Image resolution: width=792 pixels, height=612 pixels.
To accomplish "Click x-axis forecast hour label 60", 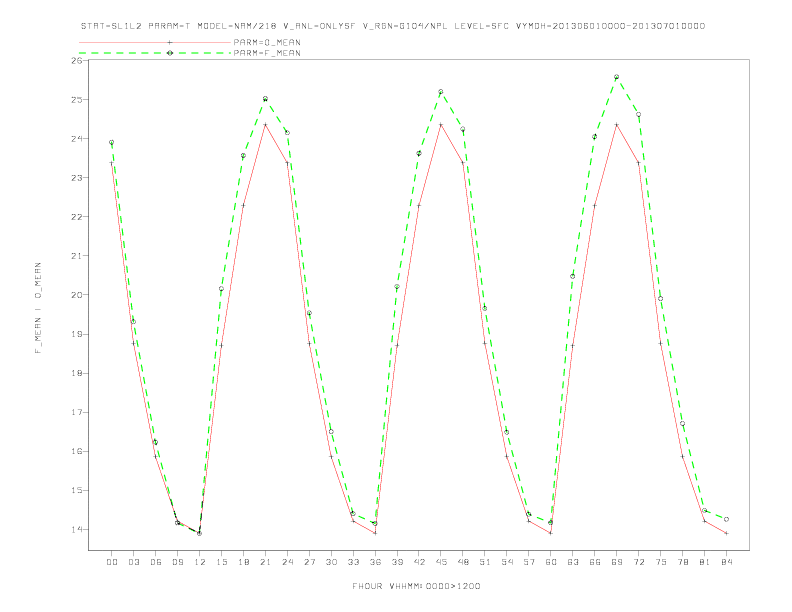I will [x=551, y=562].
